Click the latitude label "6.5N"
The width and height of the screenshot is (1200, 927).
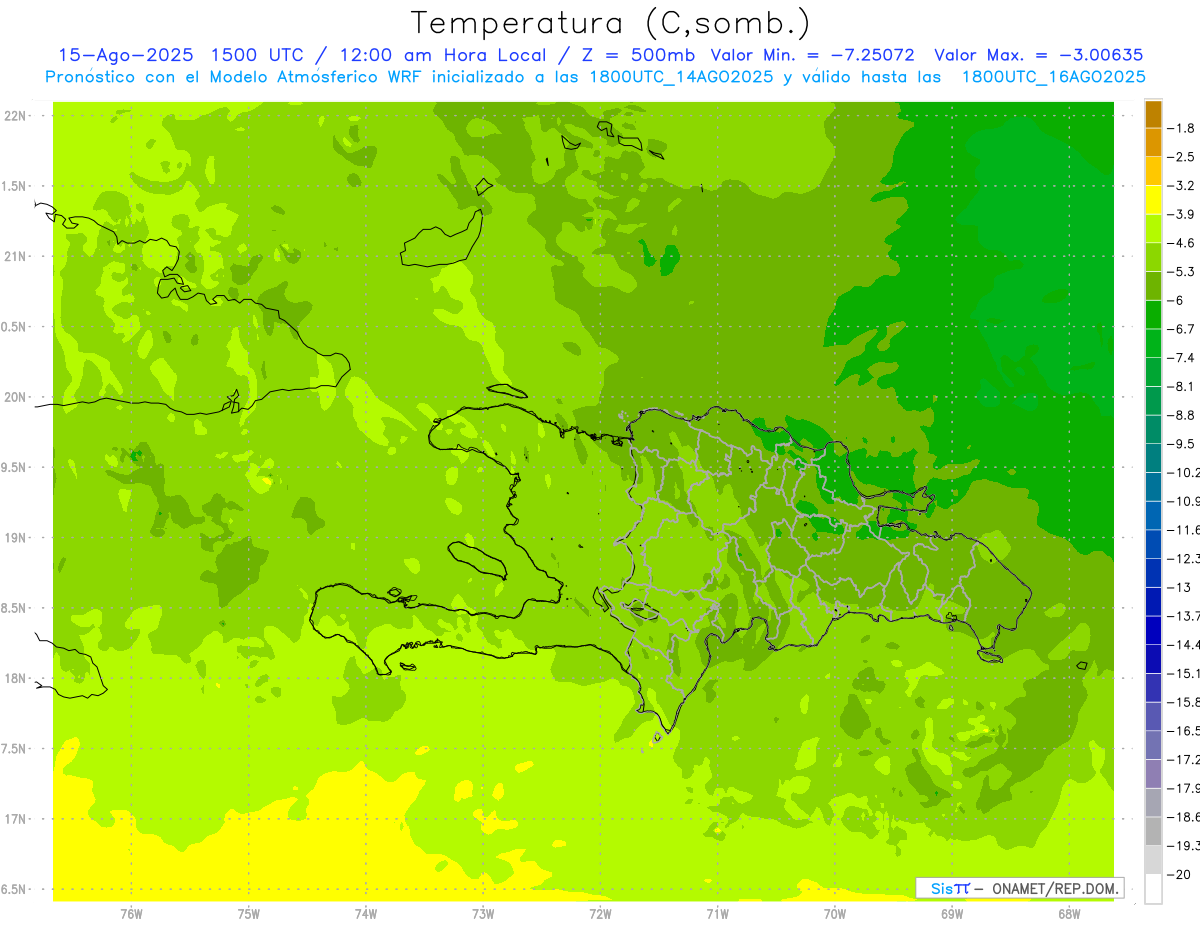click(x=13, y=889)
